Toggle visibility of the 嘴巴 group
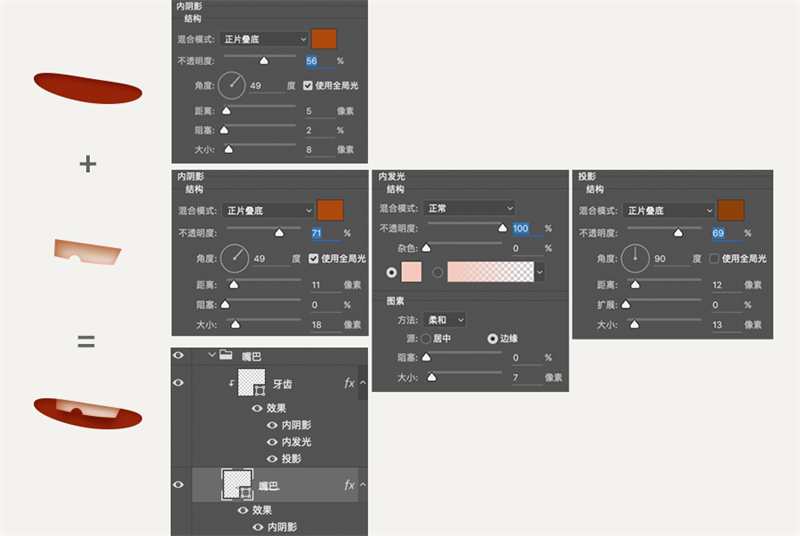The height and width of the screenshot is (536, 800). [178, 355]
